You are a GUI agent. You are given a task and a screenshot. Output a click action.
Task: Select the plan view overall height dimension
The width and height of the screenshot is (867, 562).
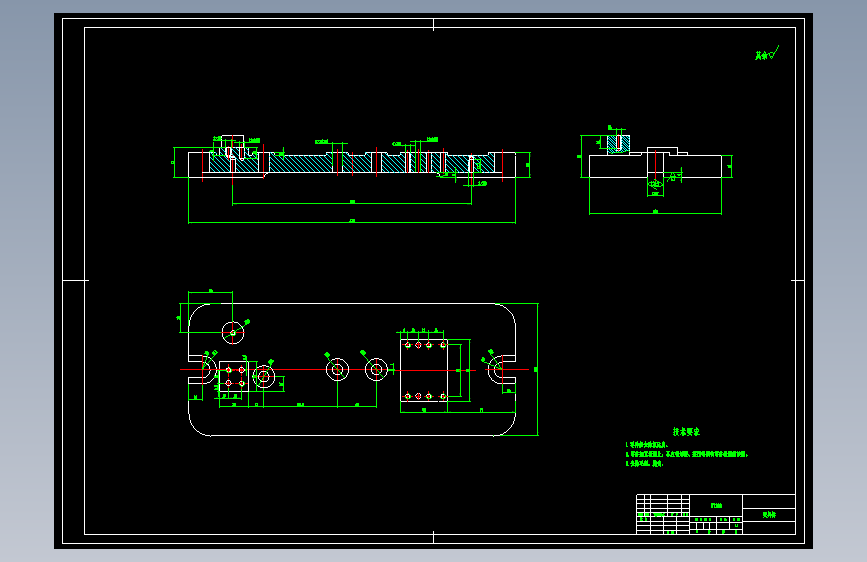point(537,370)
